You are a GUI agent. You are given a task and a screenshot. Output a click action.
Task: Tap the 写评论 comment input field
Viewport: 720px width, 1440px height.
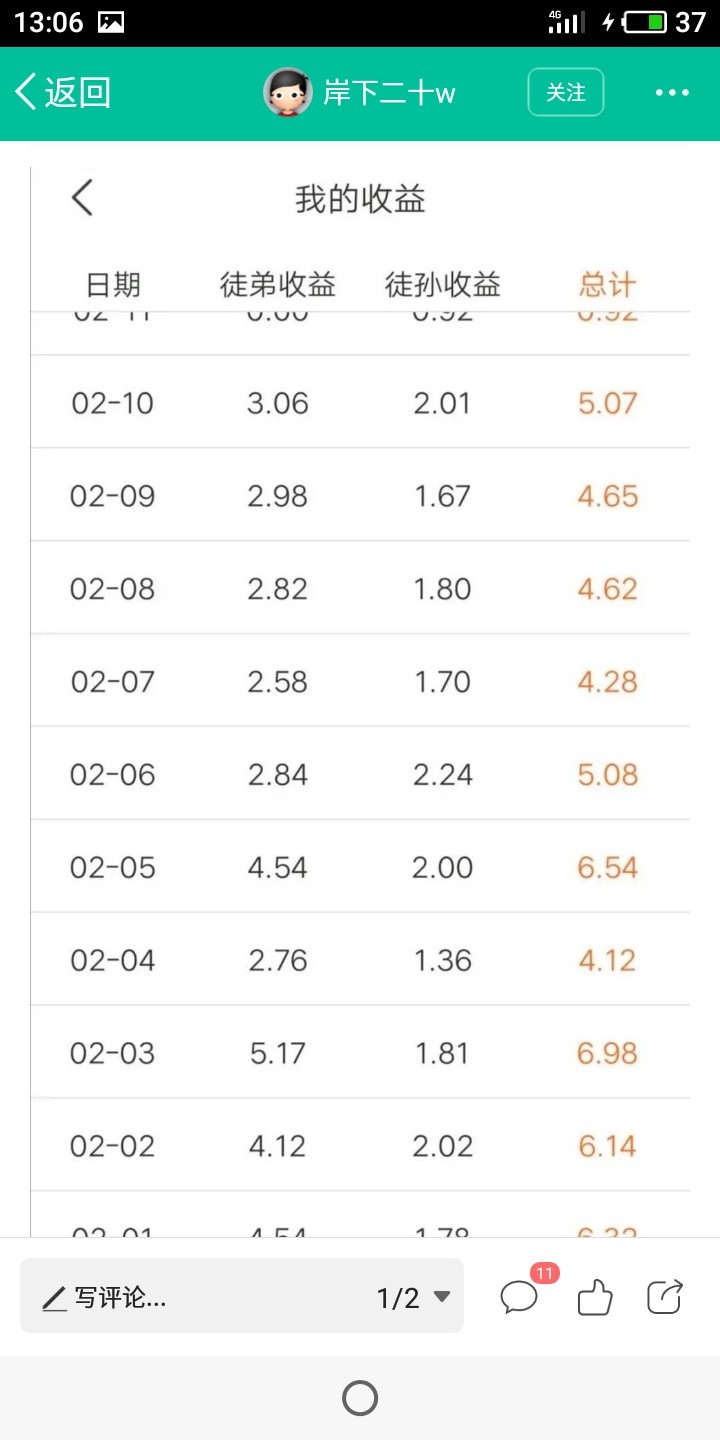(x=242, y=1296)
